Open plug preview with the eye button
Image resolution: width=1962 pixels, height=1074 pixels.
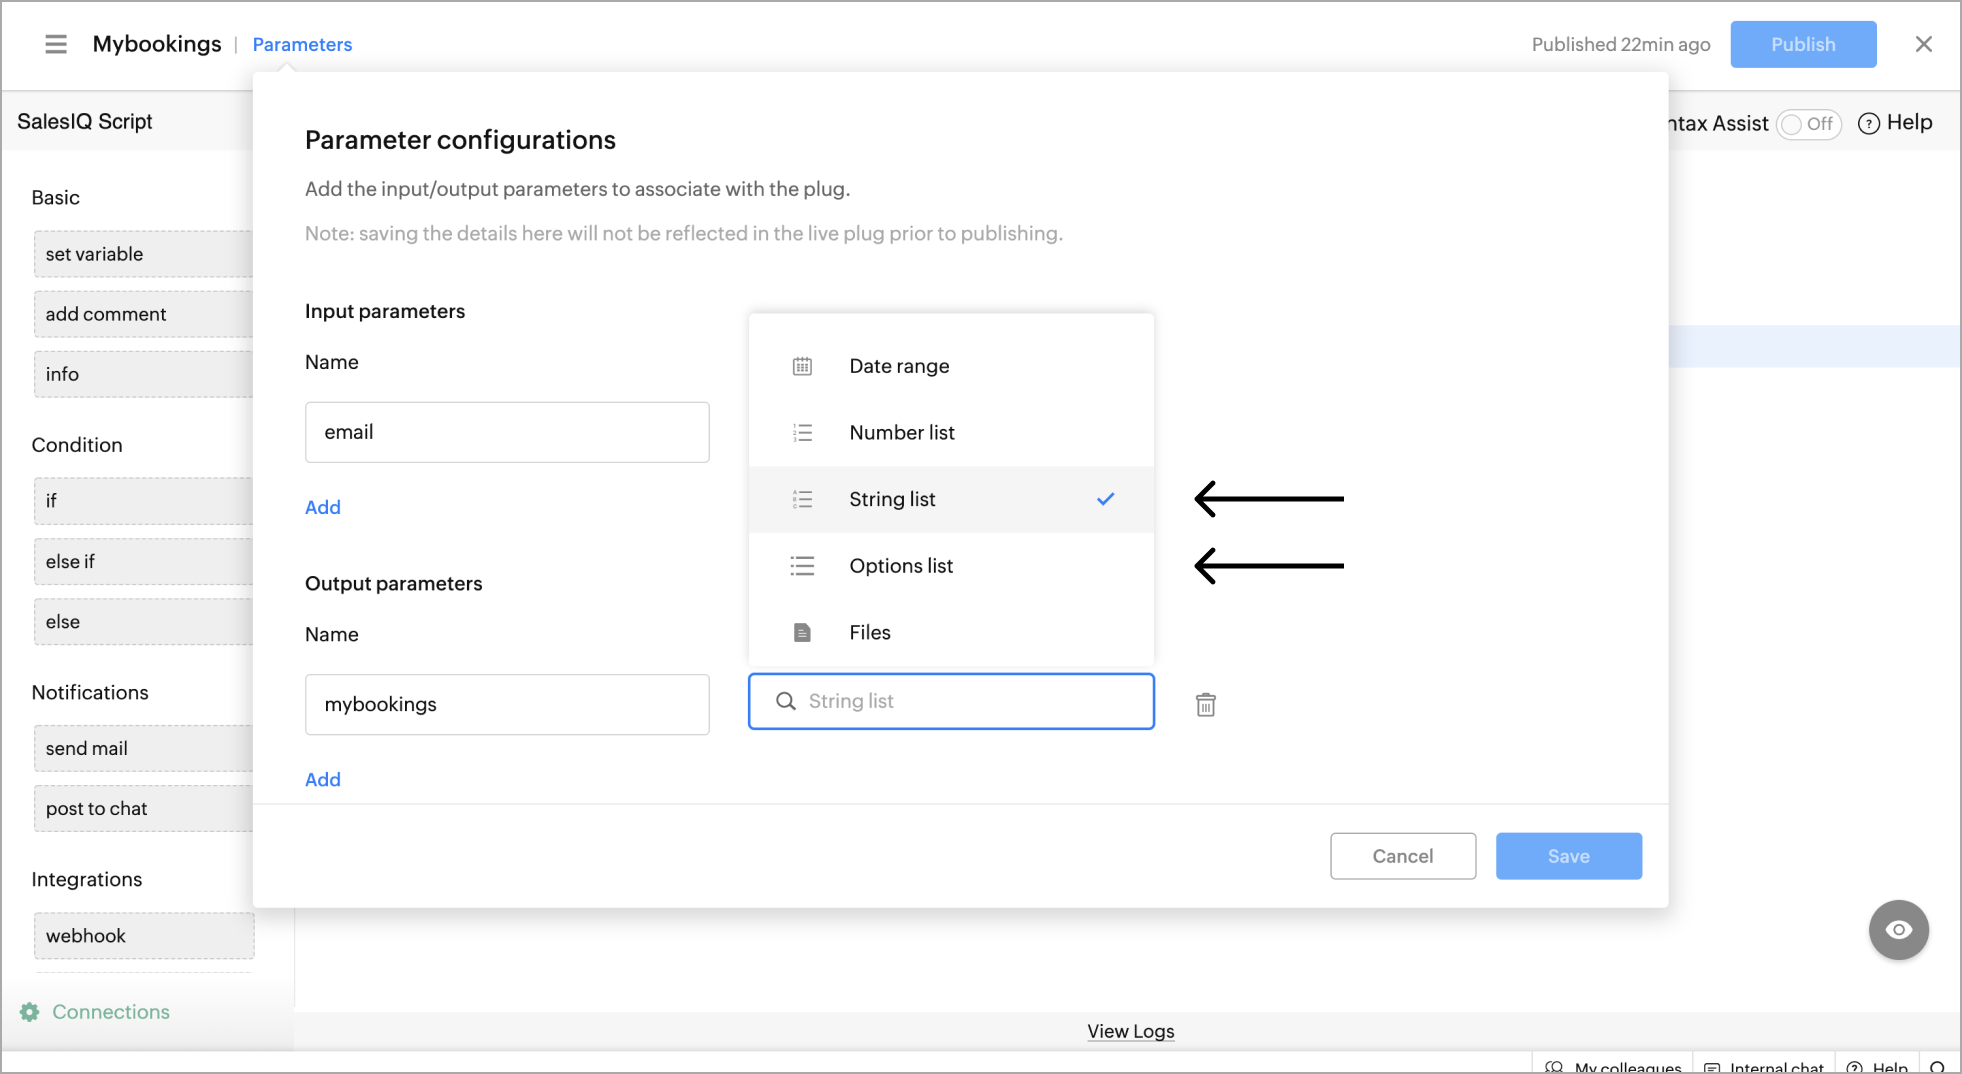tap(1898, 930)
